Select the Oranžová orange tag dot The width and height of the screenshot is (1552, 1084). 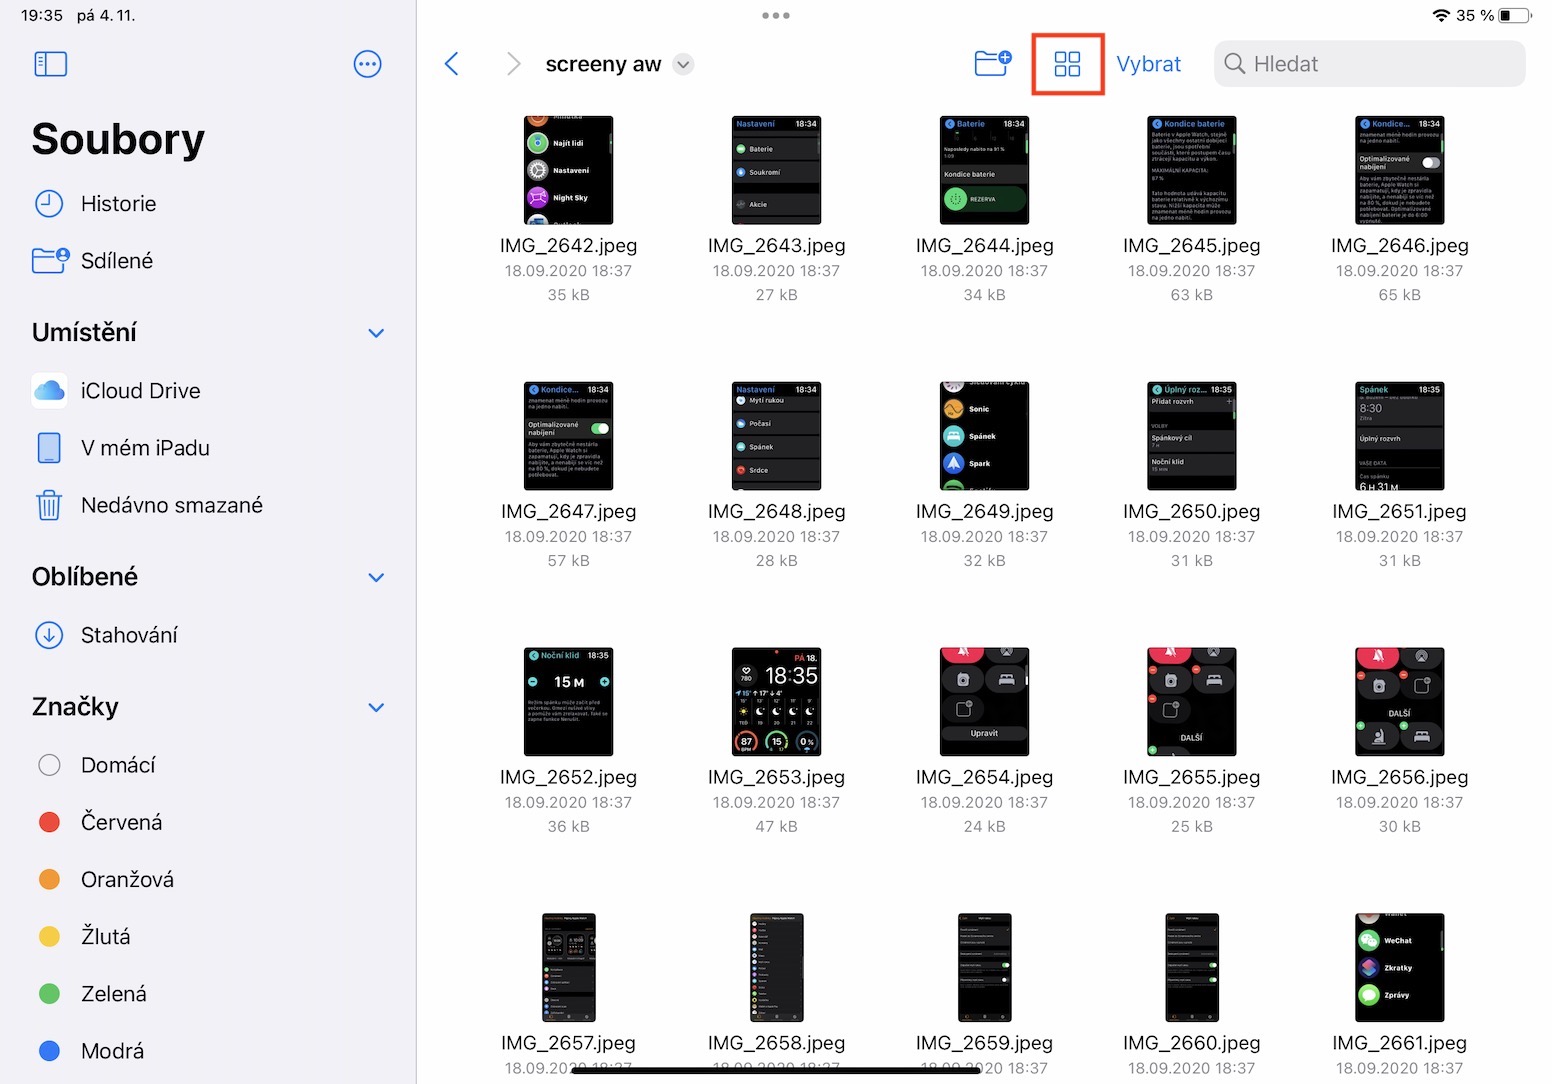point(49,879)
